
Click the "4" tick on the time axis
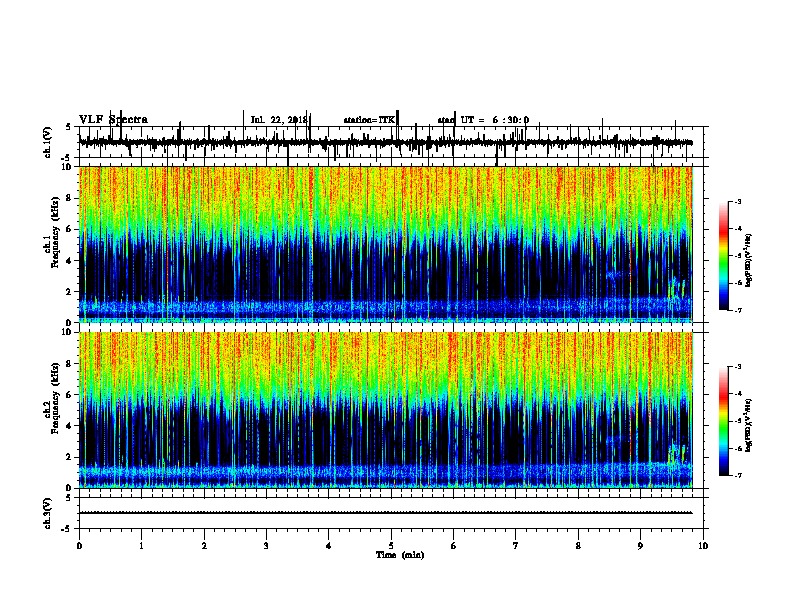(329, 546)
